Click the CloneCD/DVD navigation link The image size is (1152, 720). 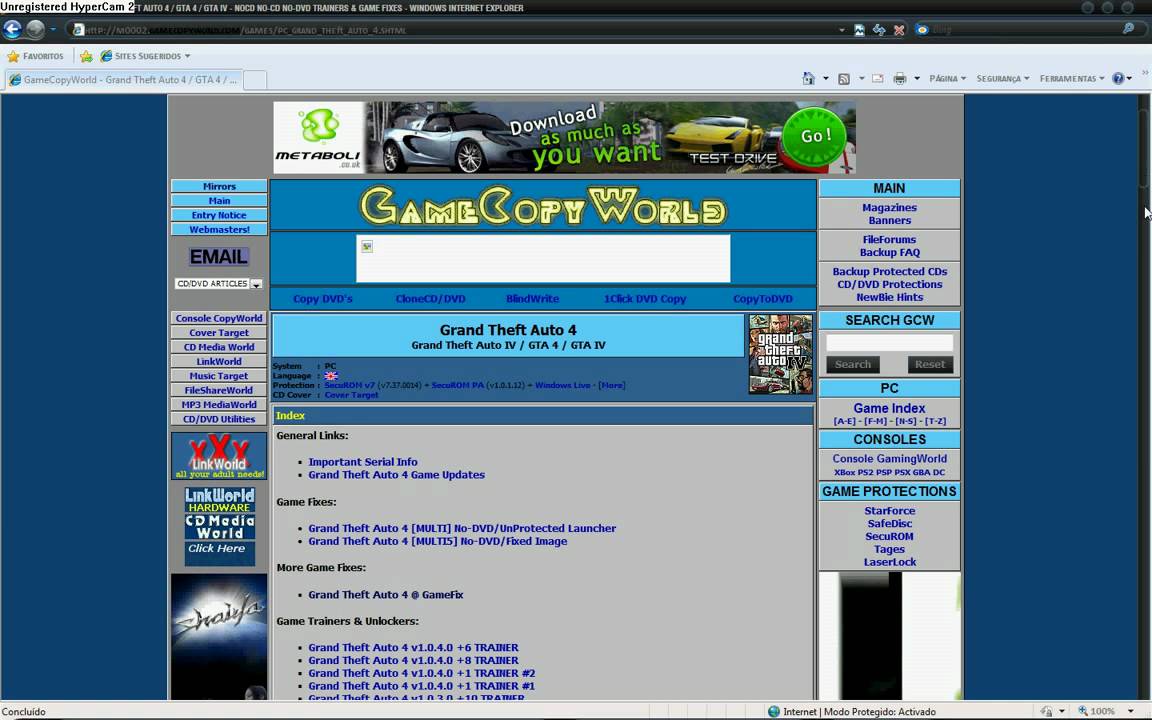[431, 299]
